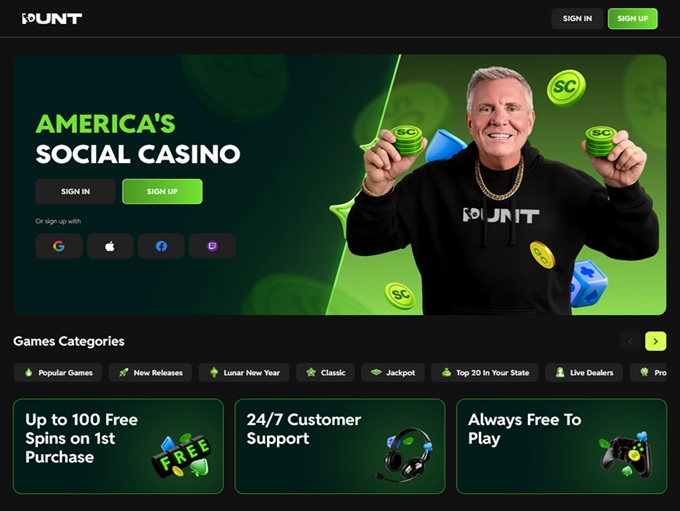Screen dimensions: 680x511
Task: Click the green Sign Up button in hero banner
Action: 162,191
